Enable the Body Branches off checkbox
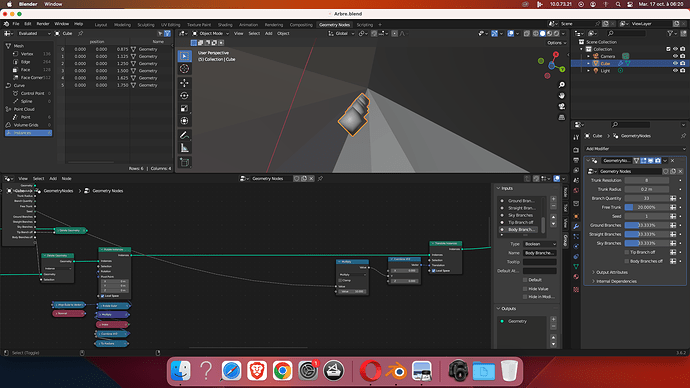 [627, 261]
